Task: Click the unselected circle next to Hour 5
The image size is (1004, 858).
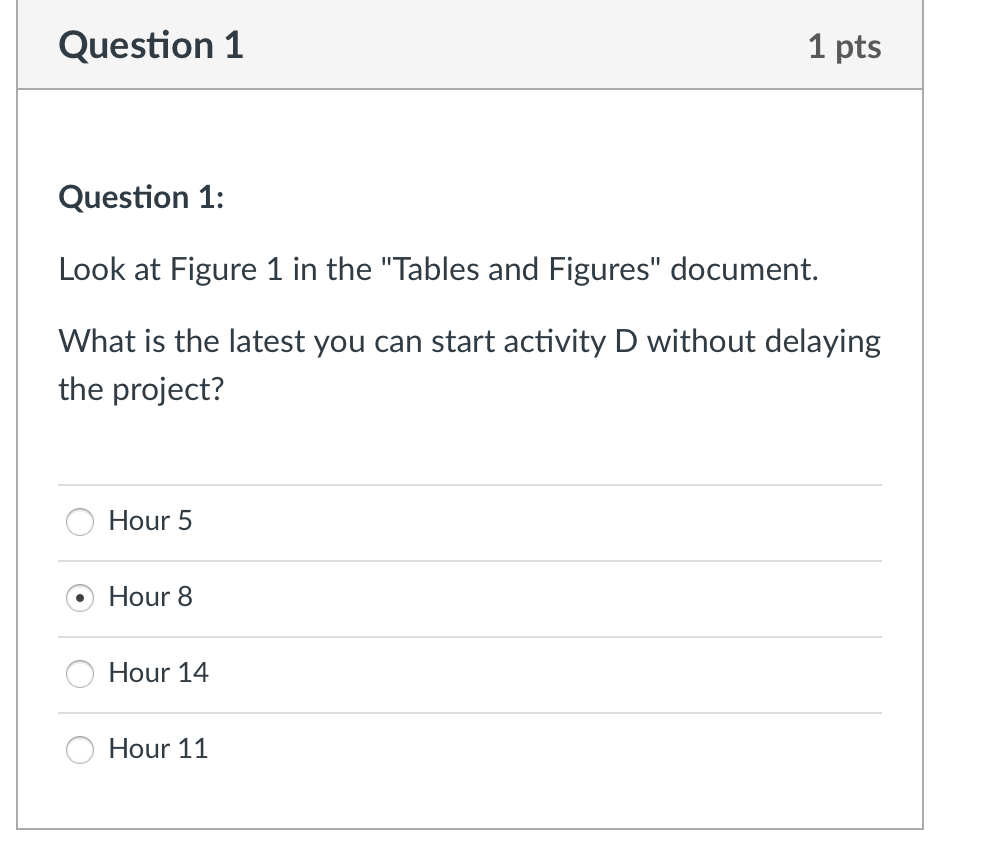Action: (80, 522)
